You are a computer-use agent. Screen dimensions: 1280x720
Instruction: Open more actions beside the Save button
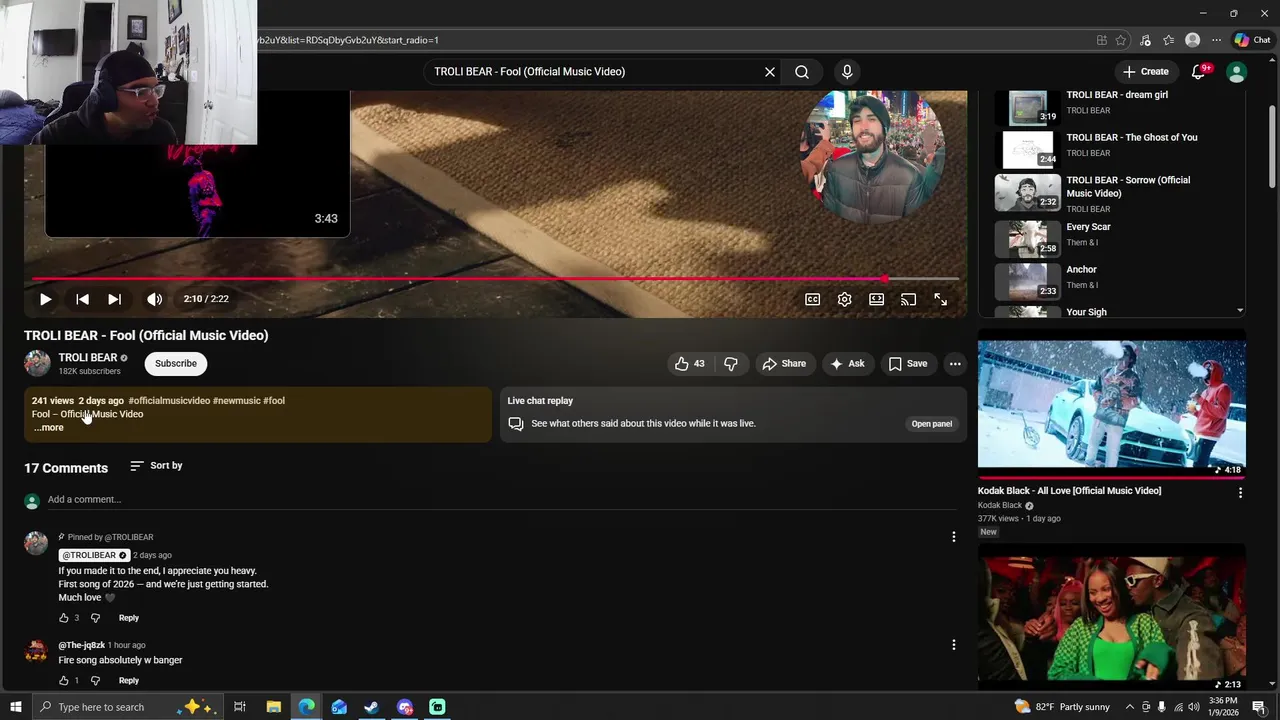[x=955, y=364]
